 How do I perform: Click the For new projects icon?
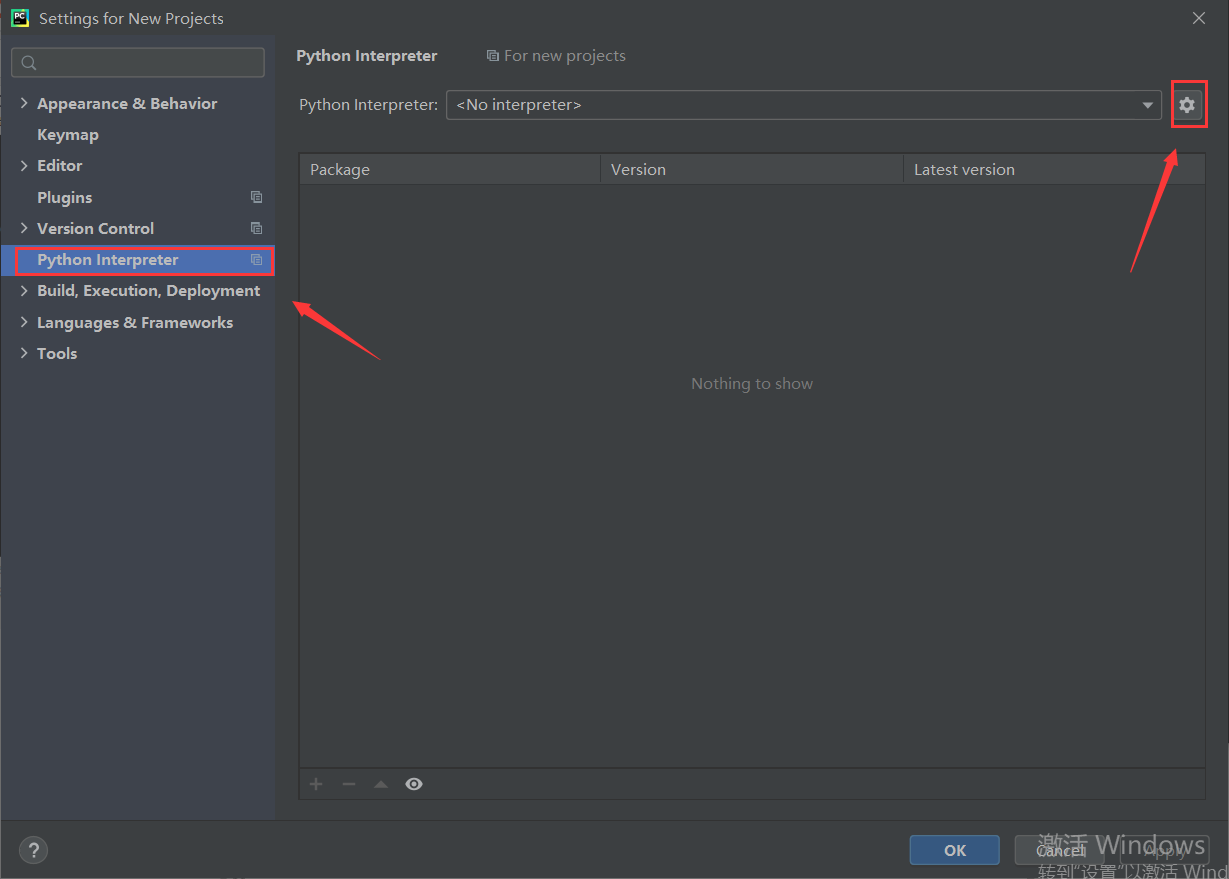[492, 56]
